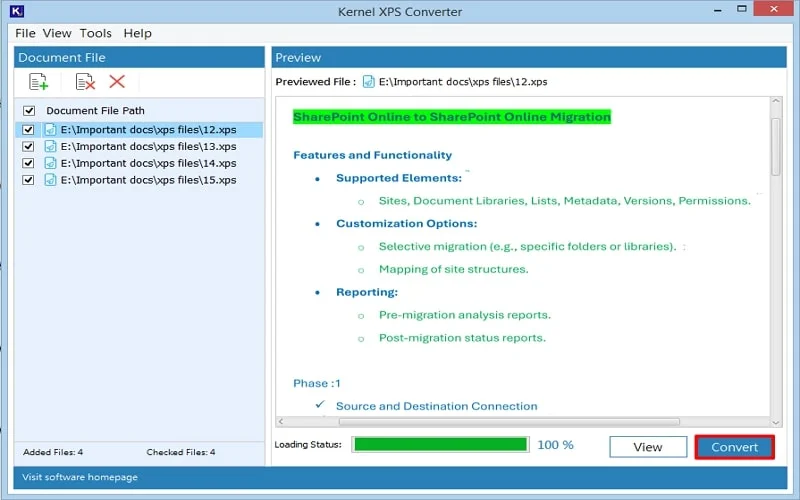Viewport: 800px width, 500px height.
Task: Click the Sites, Document Libraries, Lists text line
Action: point(564,201)
